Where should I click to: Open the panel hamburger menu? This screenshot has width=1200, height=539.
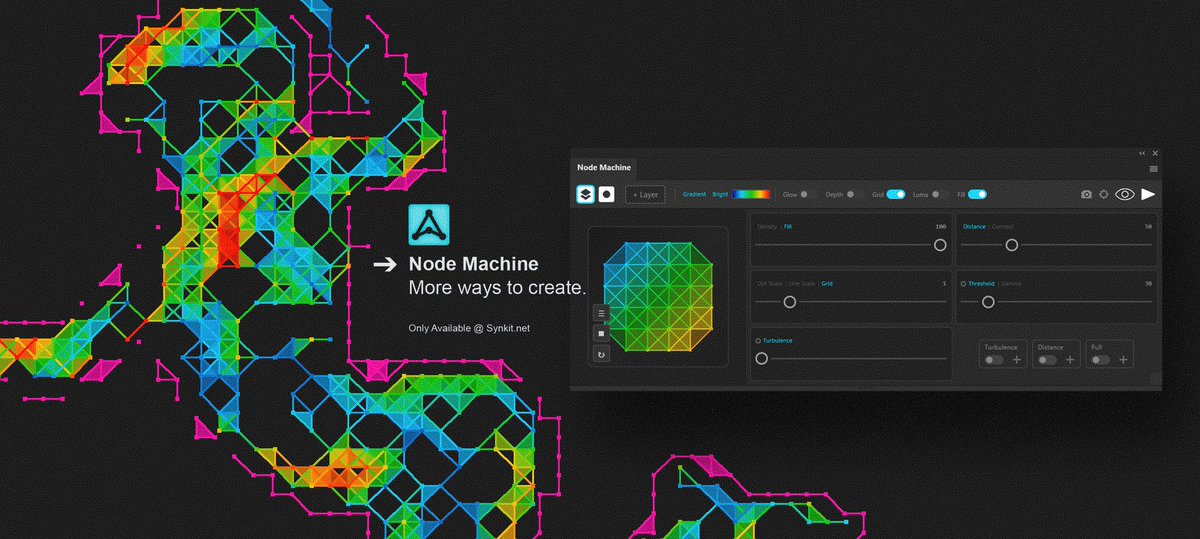pos(1153,170)
